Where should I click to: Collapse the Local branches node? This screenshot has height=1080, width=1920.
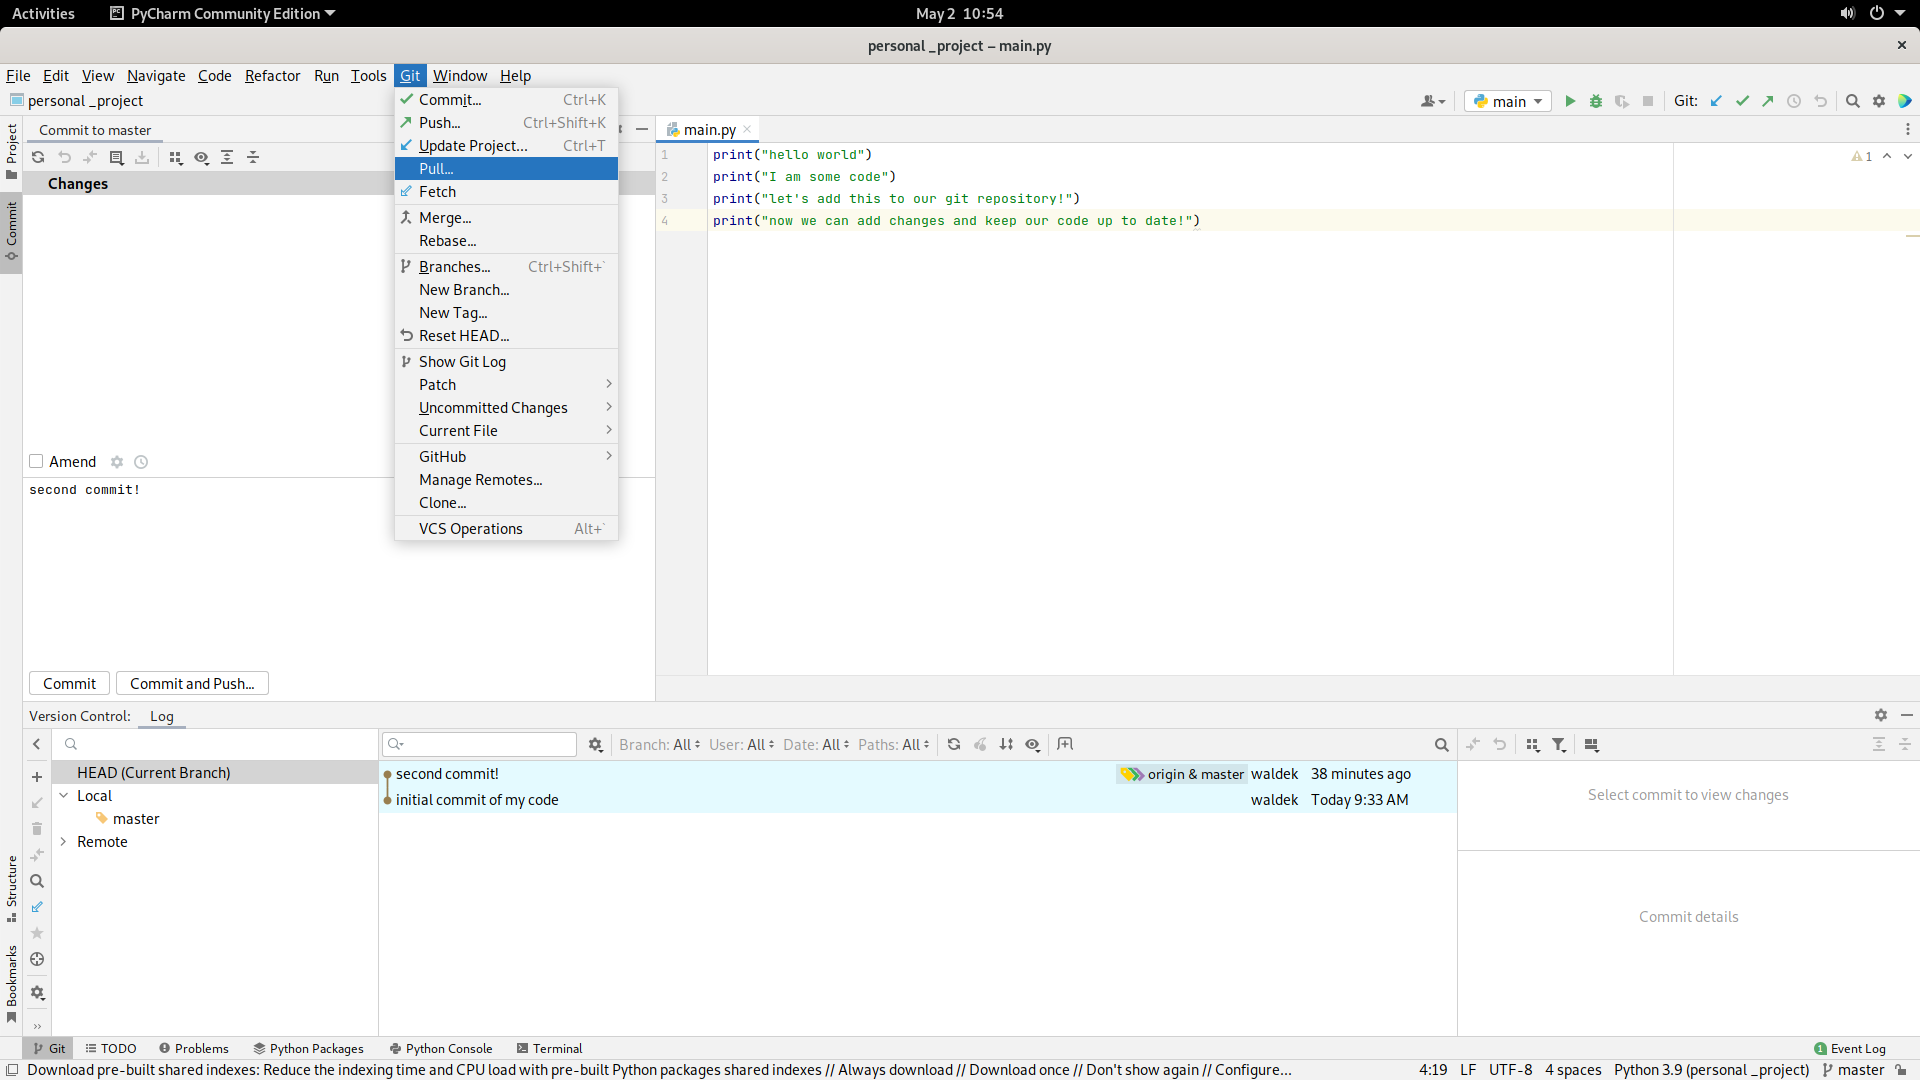point(64,796)
